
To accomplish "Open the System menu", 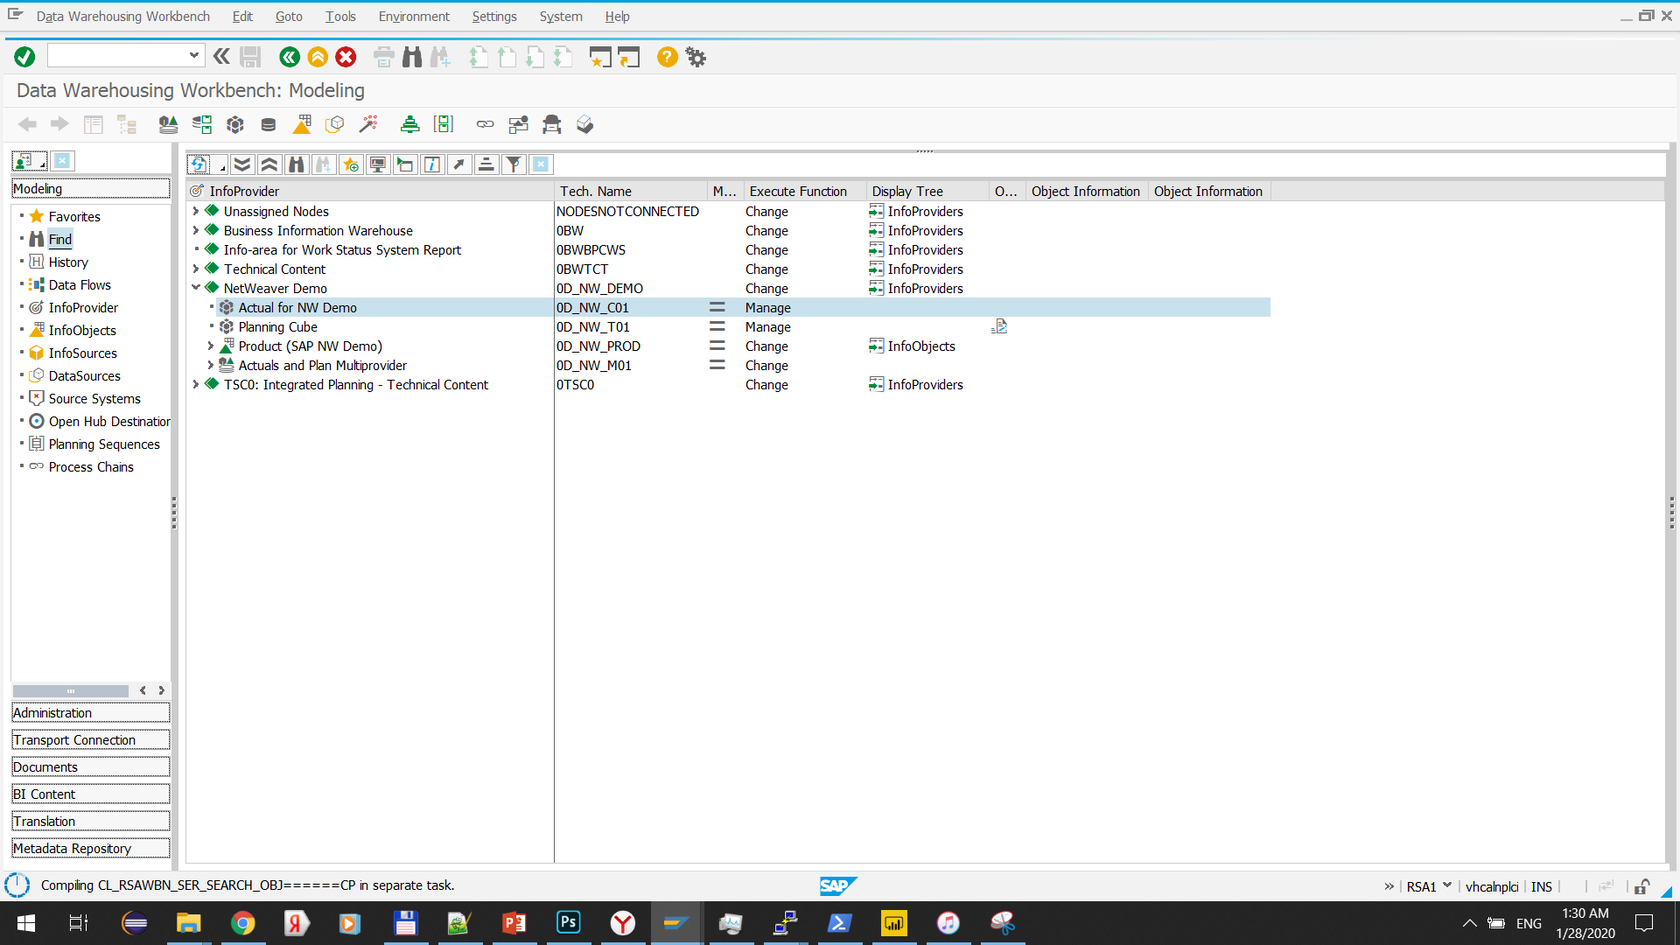I will tap(560, 16).
